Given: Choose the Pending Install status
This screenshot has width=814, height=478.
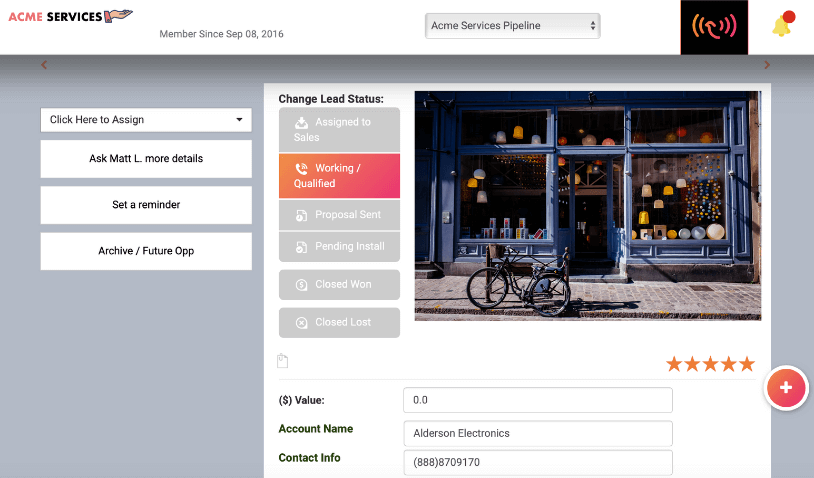Looking at the screenshot, I should click(340, 247).
